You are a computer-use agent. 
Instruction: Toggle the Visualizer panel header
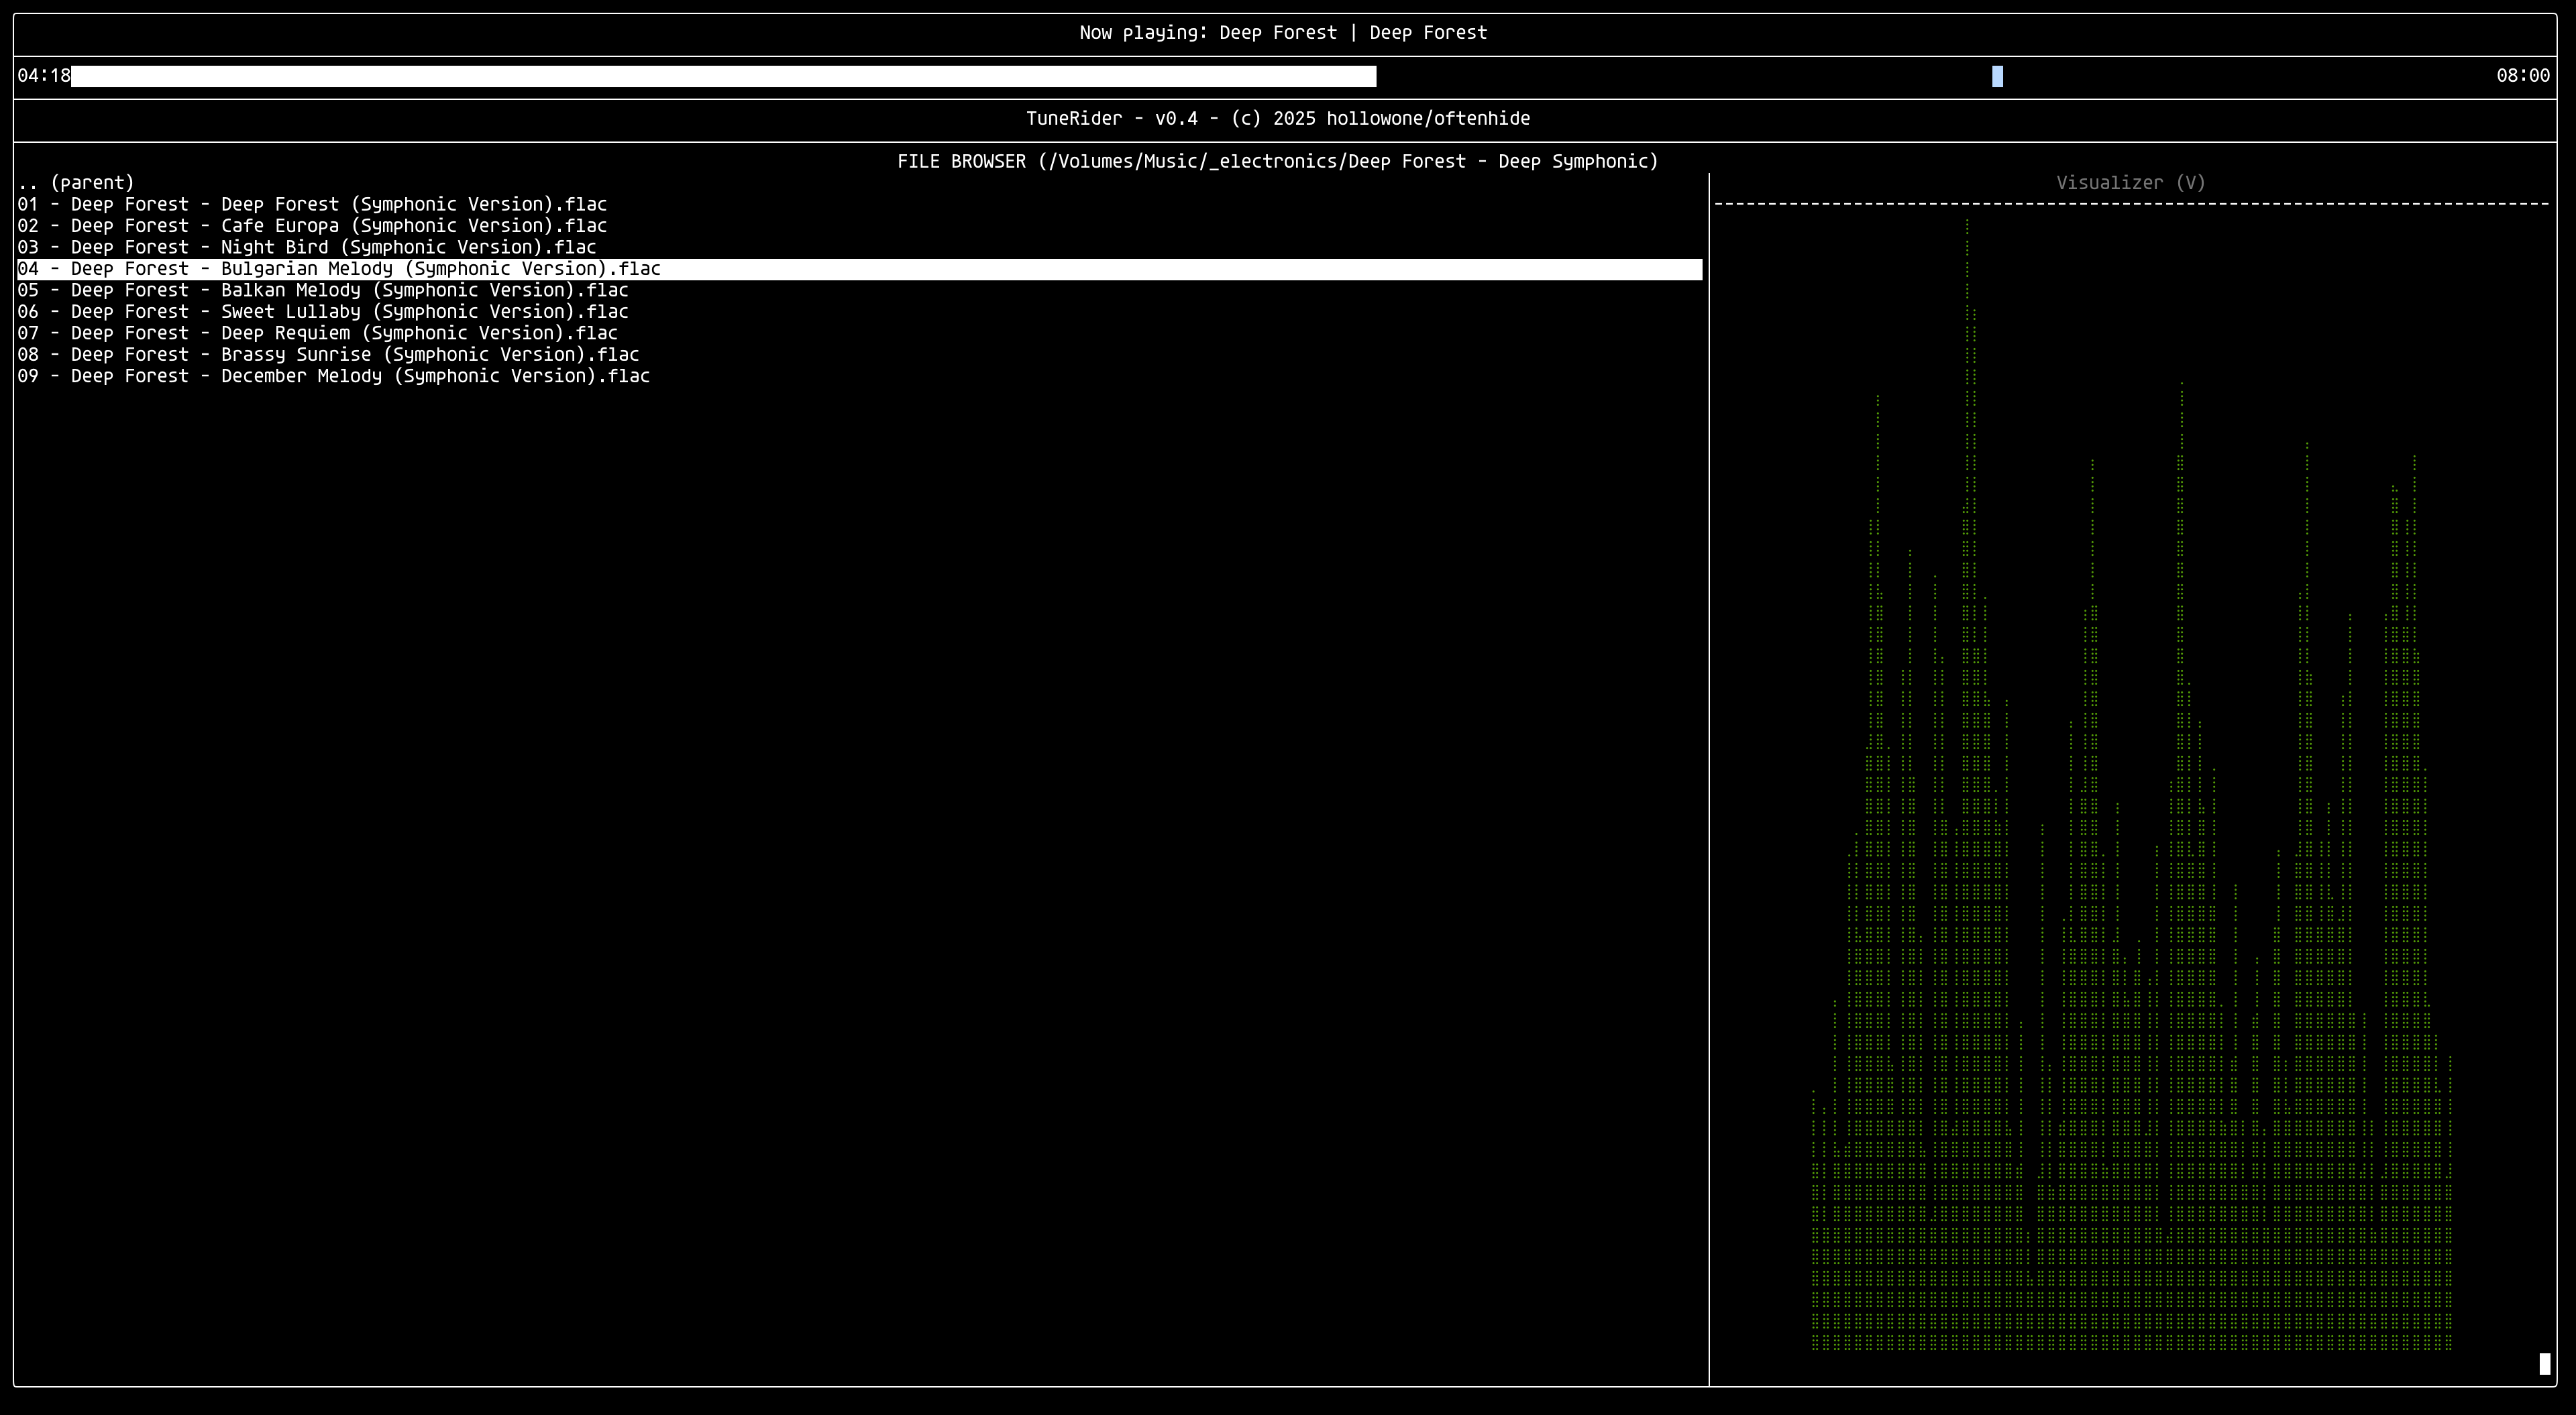[2129, 182]
